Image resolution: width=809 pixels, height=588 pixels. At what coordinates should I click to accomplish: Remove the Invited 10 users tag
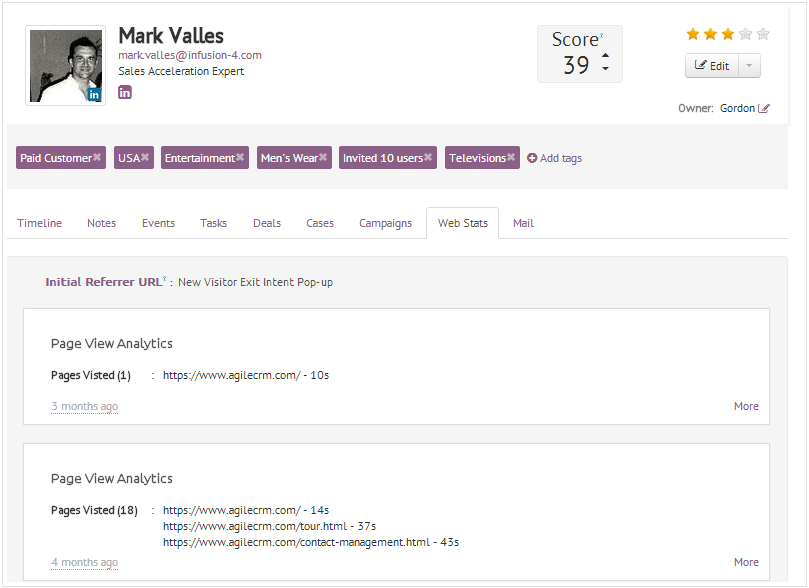427,157
